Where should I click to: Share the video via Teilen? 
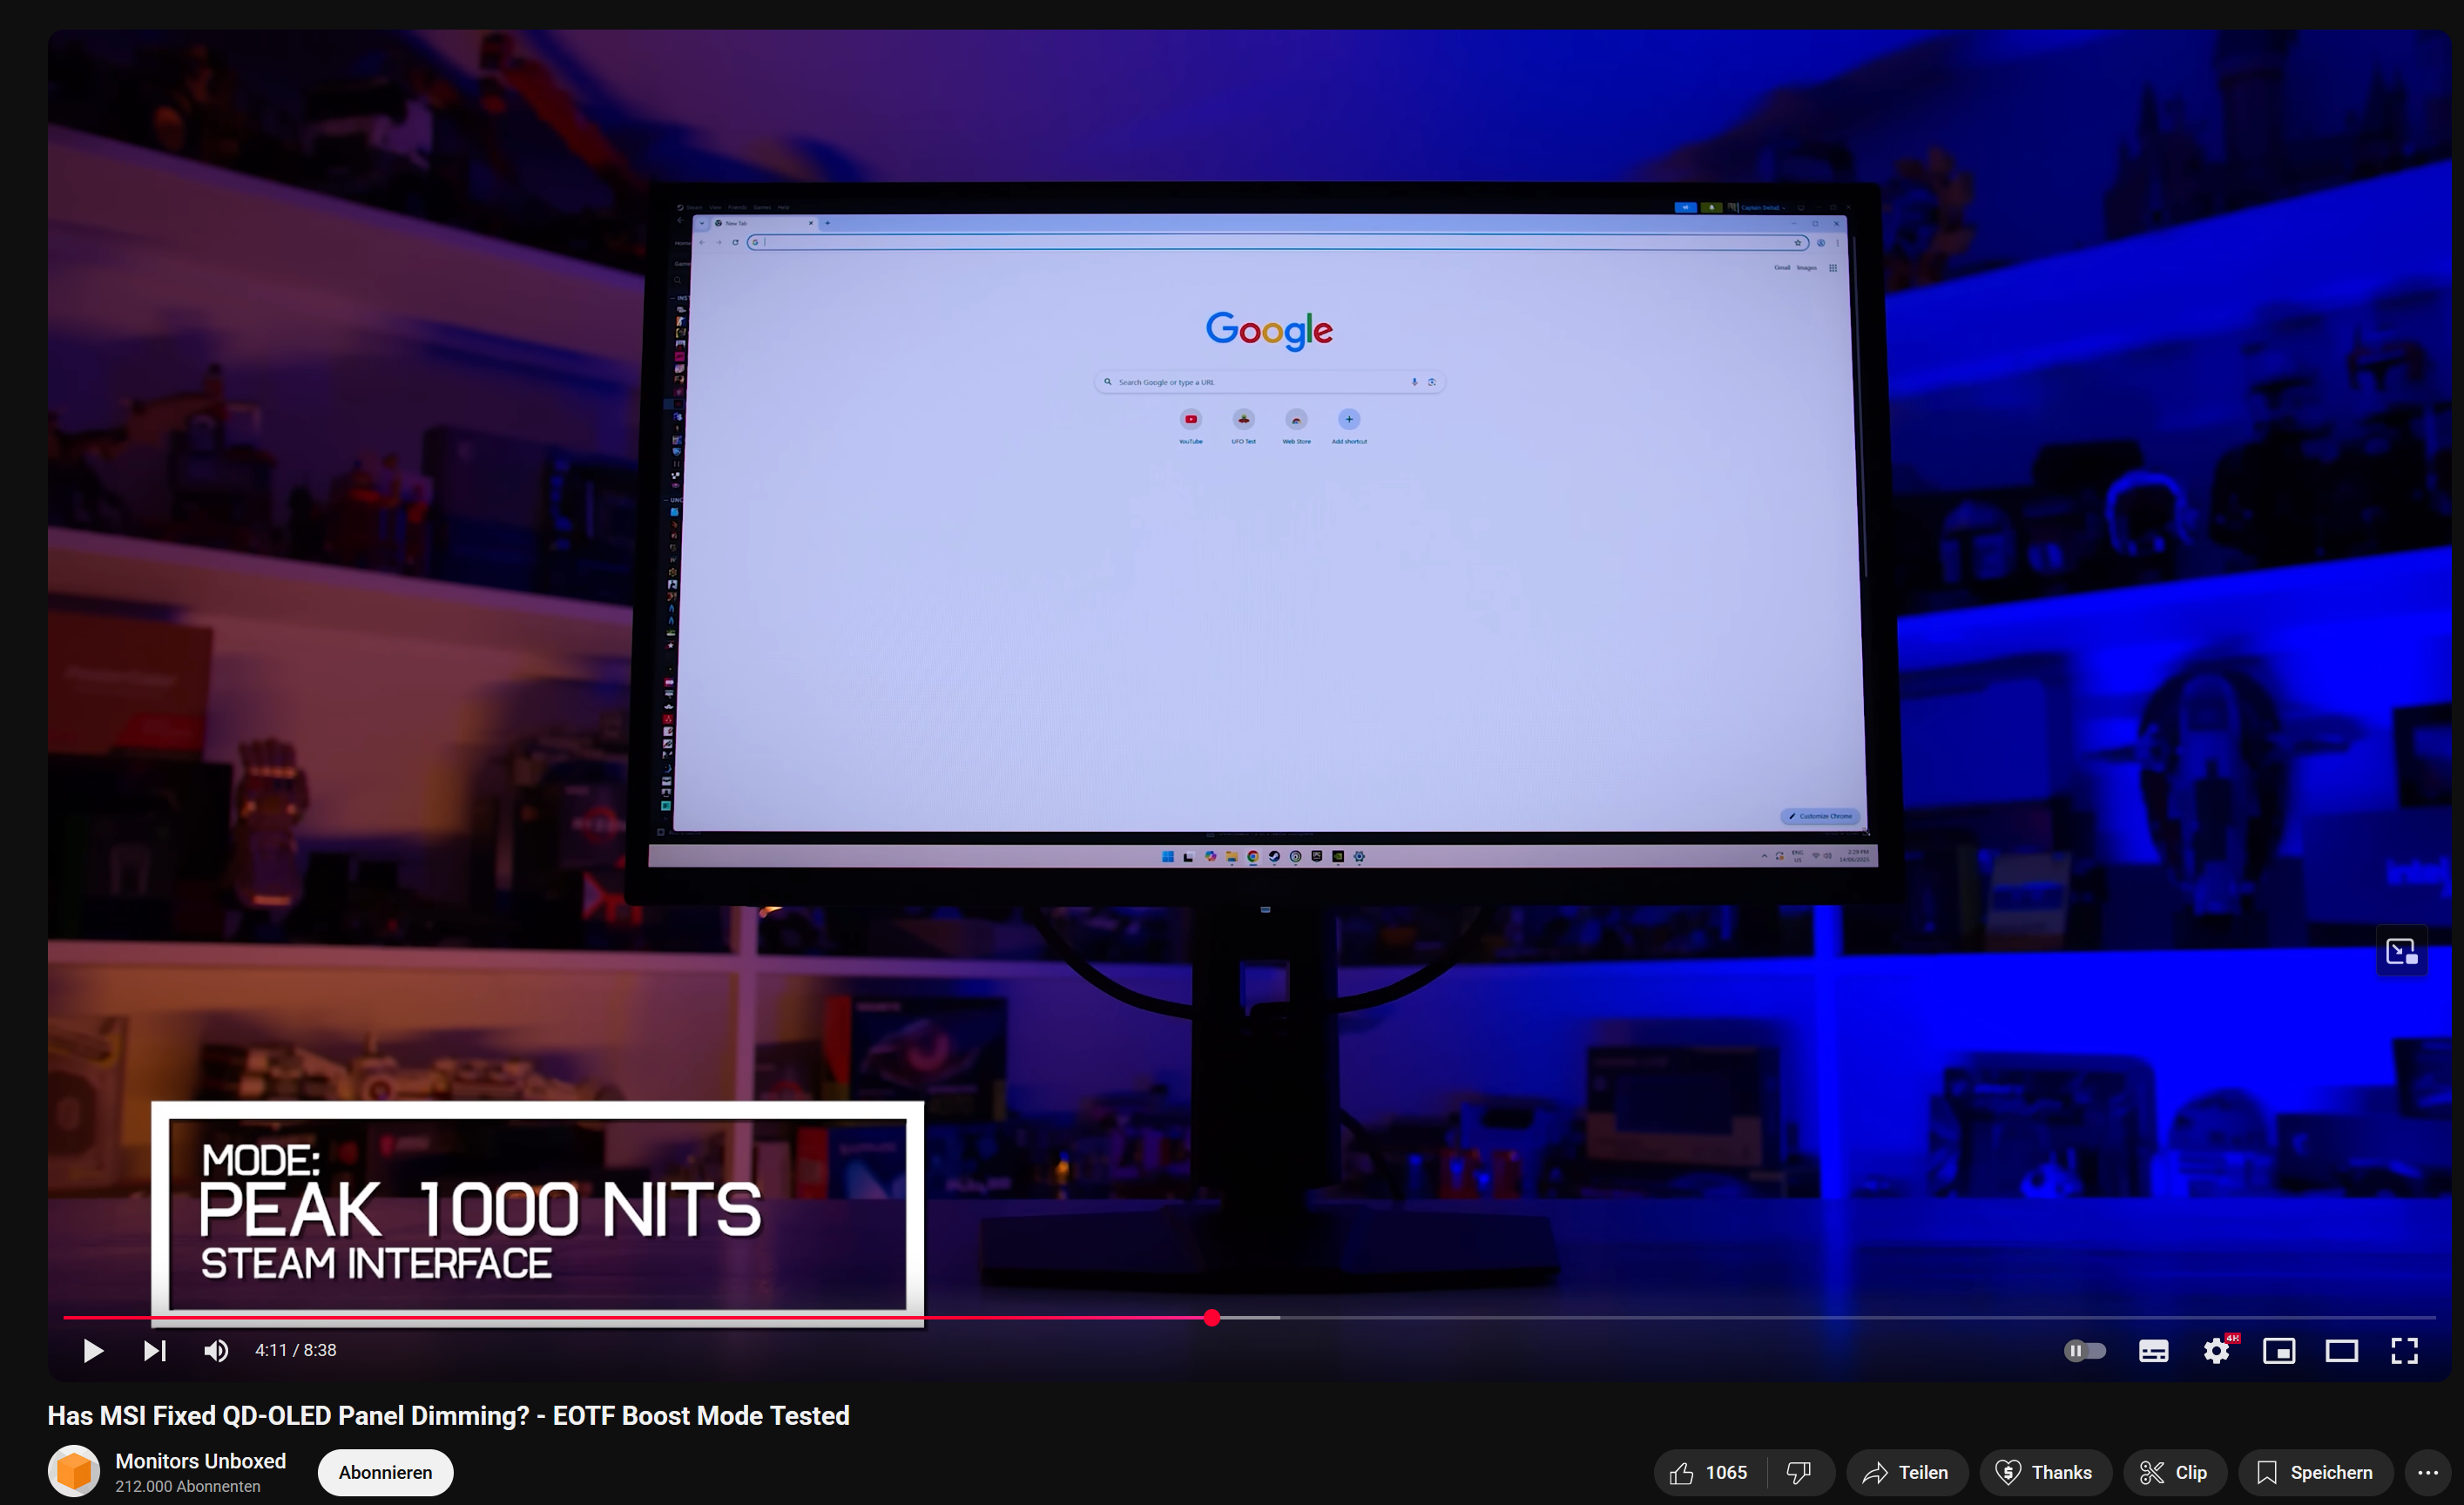point(1905,1472)
